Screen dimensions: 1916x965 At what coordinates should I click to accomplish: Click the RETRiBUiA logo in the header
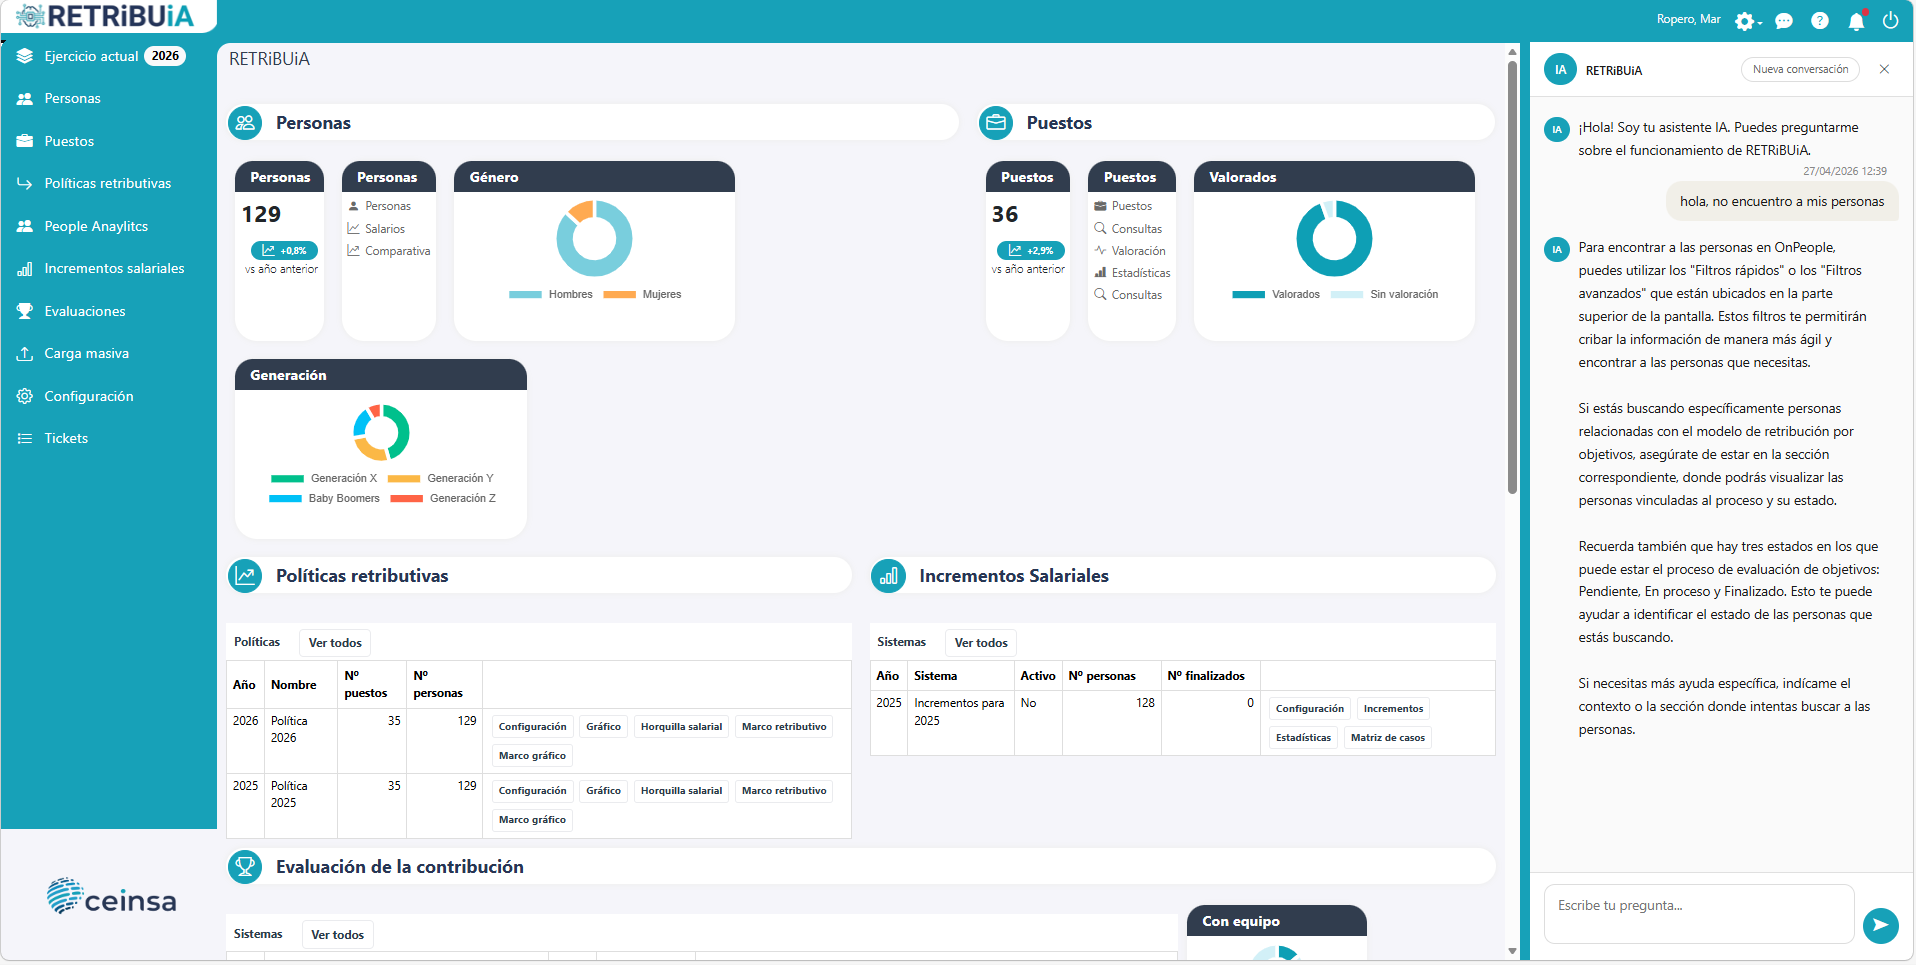106,17
